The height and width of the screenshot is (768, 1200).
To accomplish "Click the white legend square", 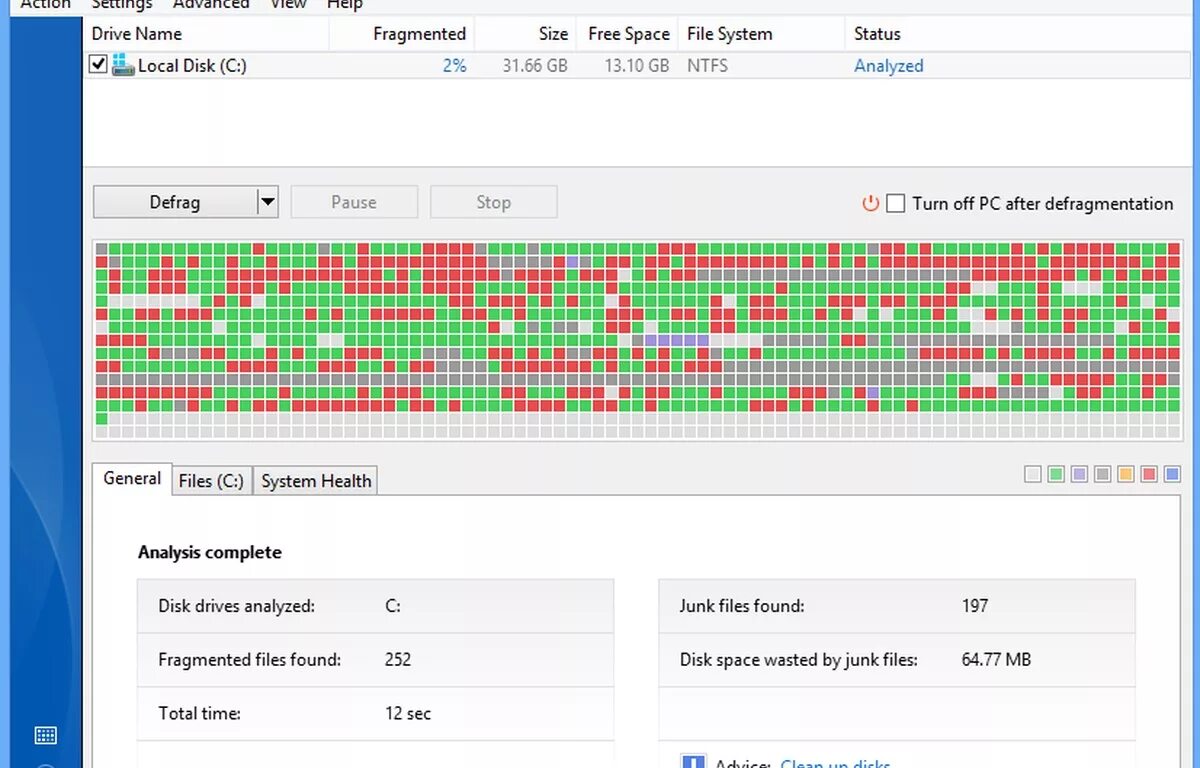I will (1033, 474).
